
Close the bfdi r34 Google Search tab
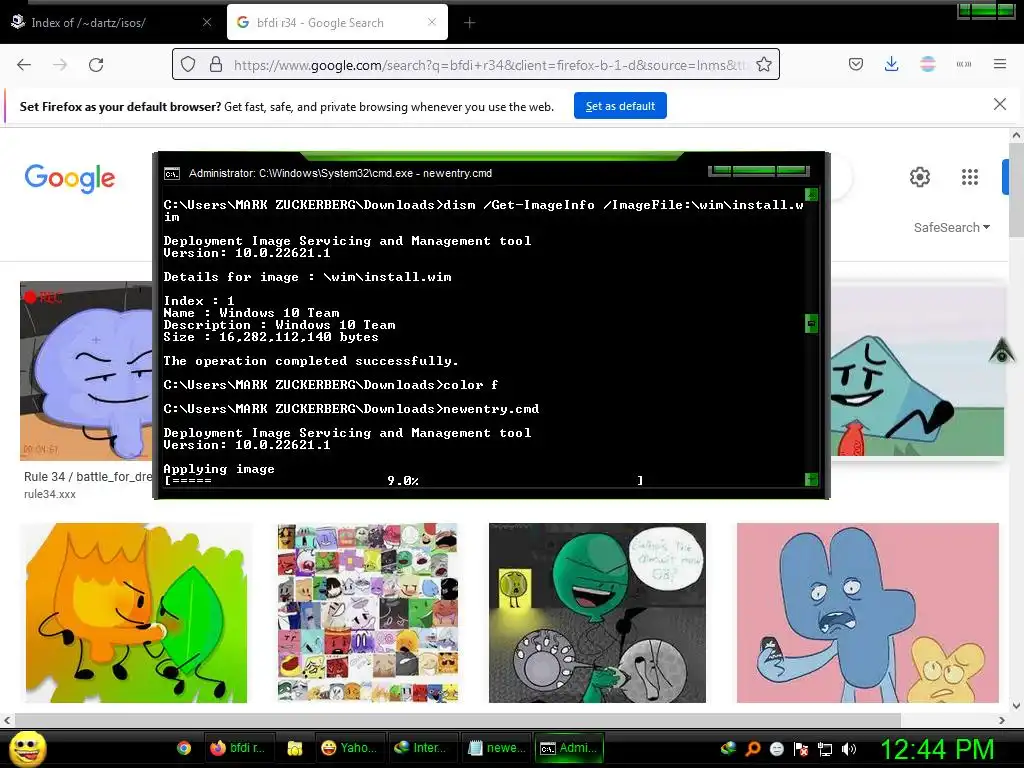point(432,22)
